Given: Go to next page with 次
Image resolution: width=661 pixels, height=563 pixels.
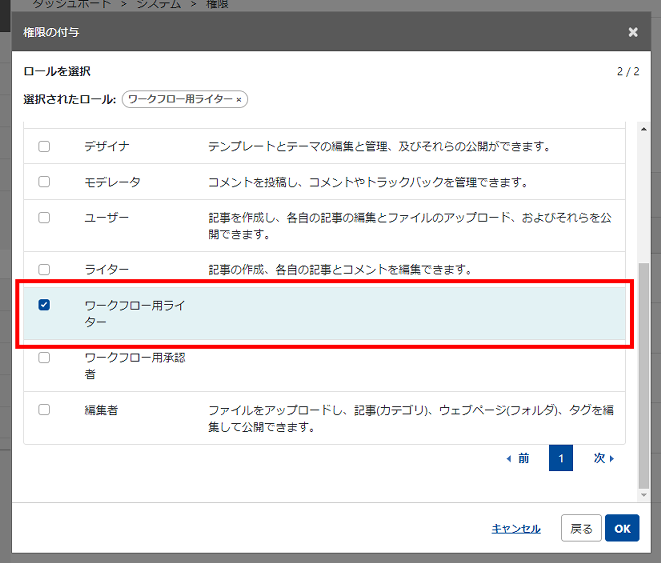Looking at the screenshot, I should [604, 458].
